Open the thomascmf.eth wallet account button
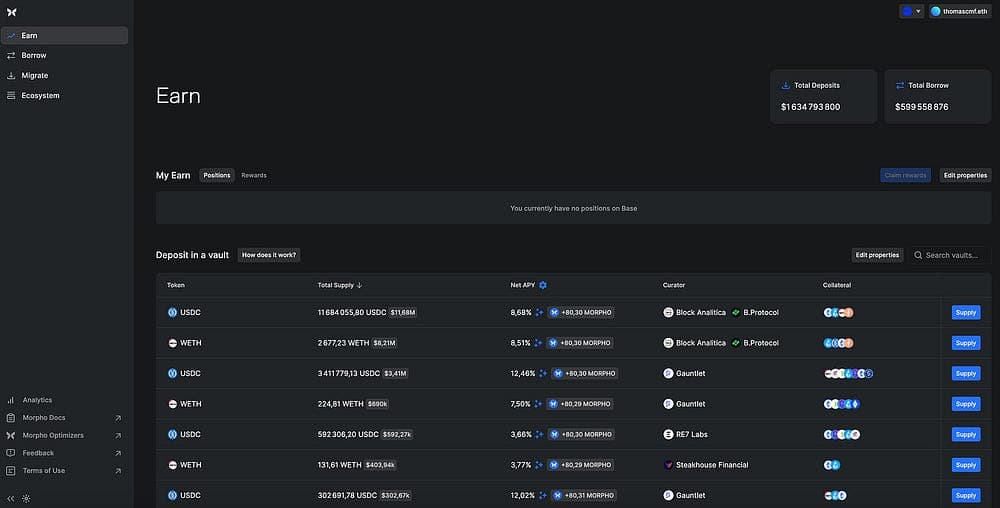Screen dimensions: 1000x508 [x=960, y=11]
